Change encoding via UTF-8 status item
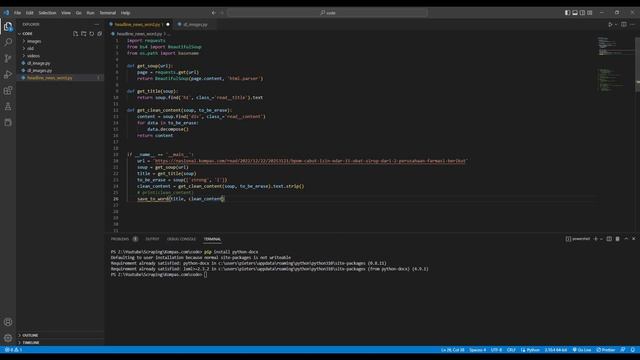 click(496, 350)
